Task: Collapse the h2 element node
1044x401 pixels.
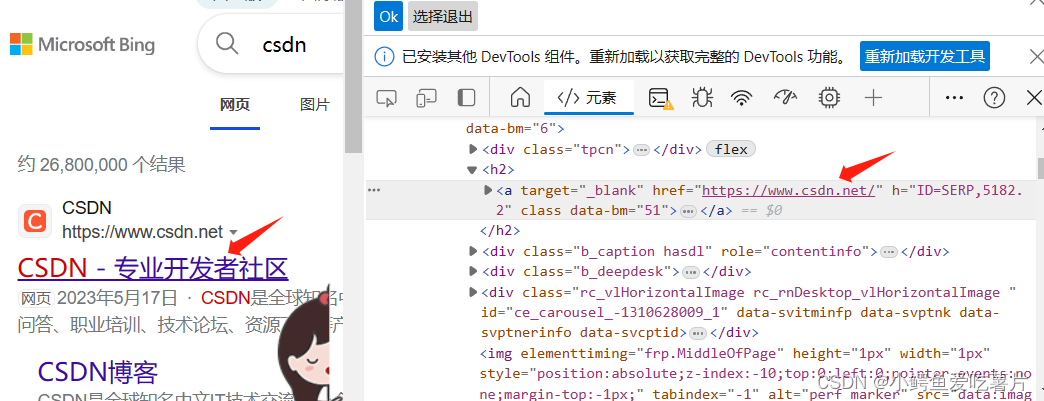Action: pos(473,170)
